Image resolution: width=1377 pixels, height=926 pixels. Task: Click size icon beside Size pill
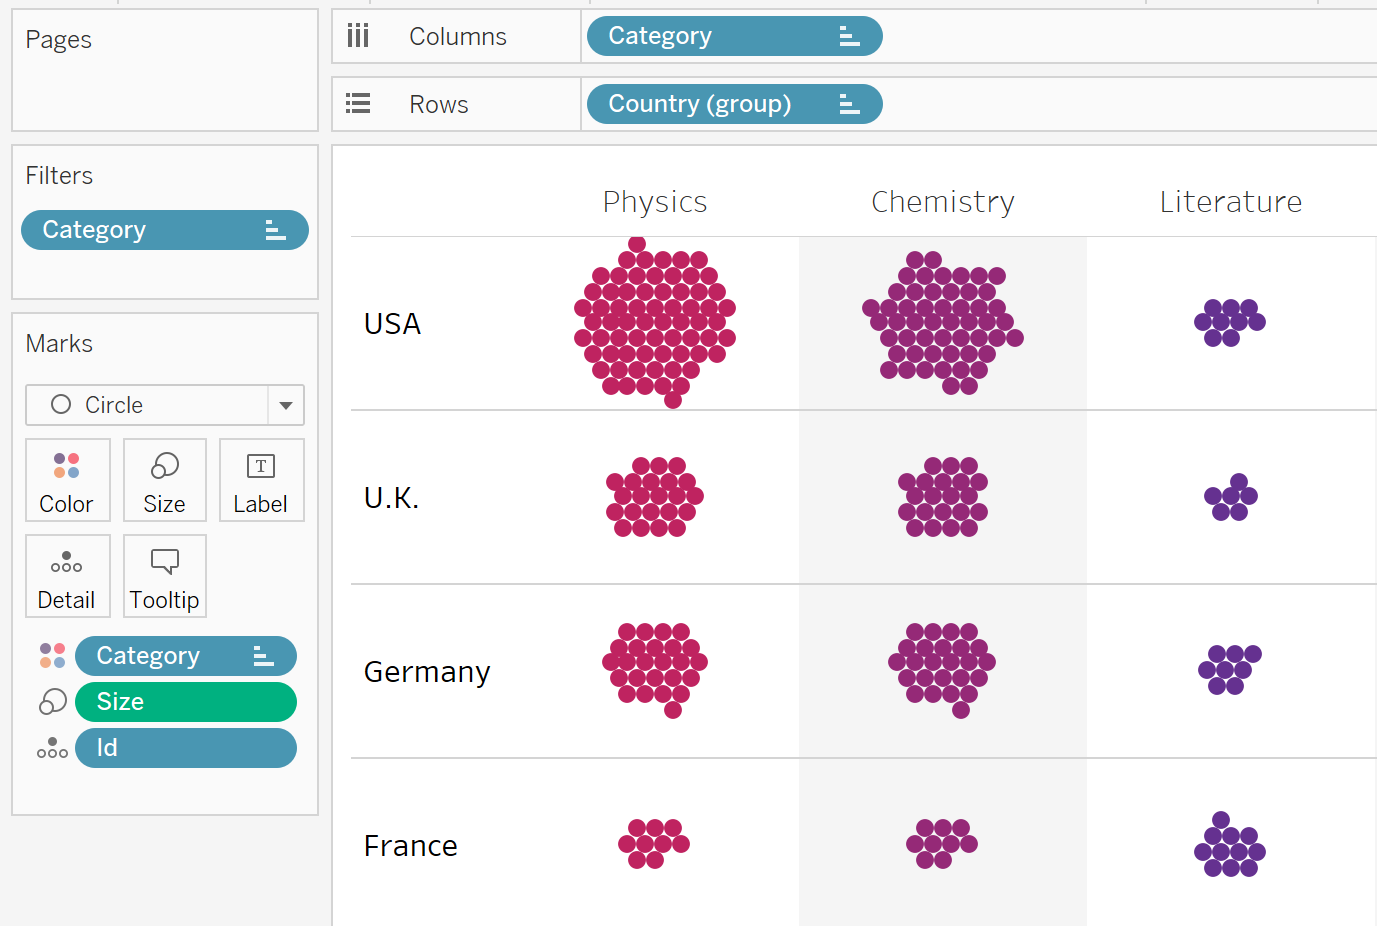point(52,702)
